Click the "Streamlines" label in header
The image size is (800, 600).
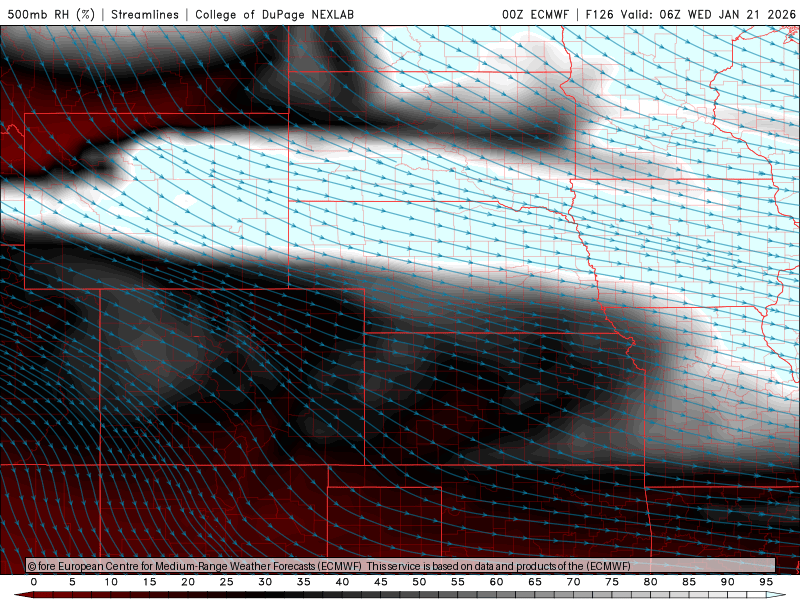click(145, 14)
